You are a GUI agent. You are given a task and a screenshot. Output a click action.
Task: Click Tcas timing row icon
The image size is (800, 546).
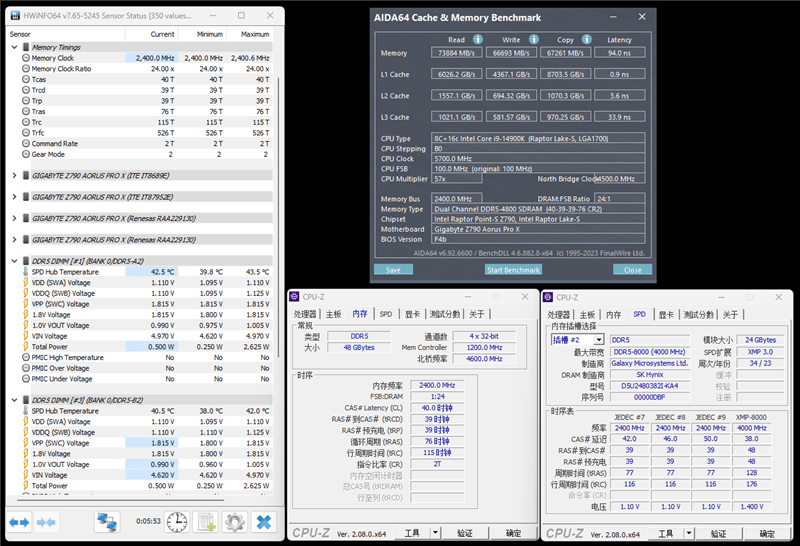coord(26,80)
